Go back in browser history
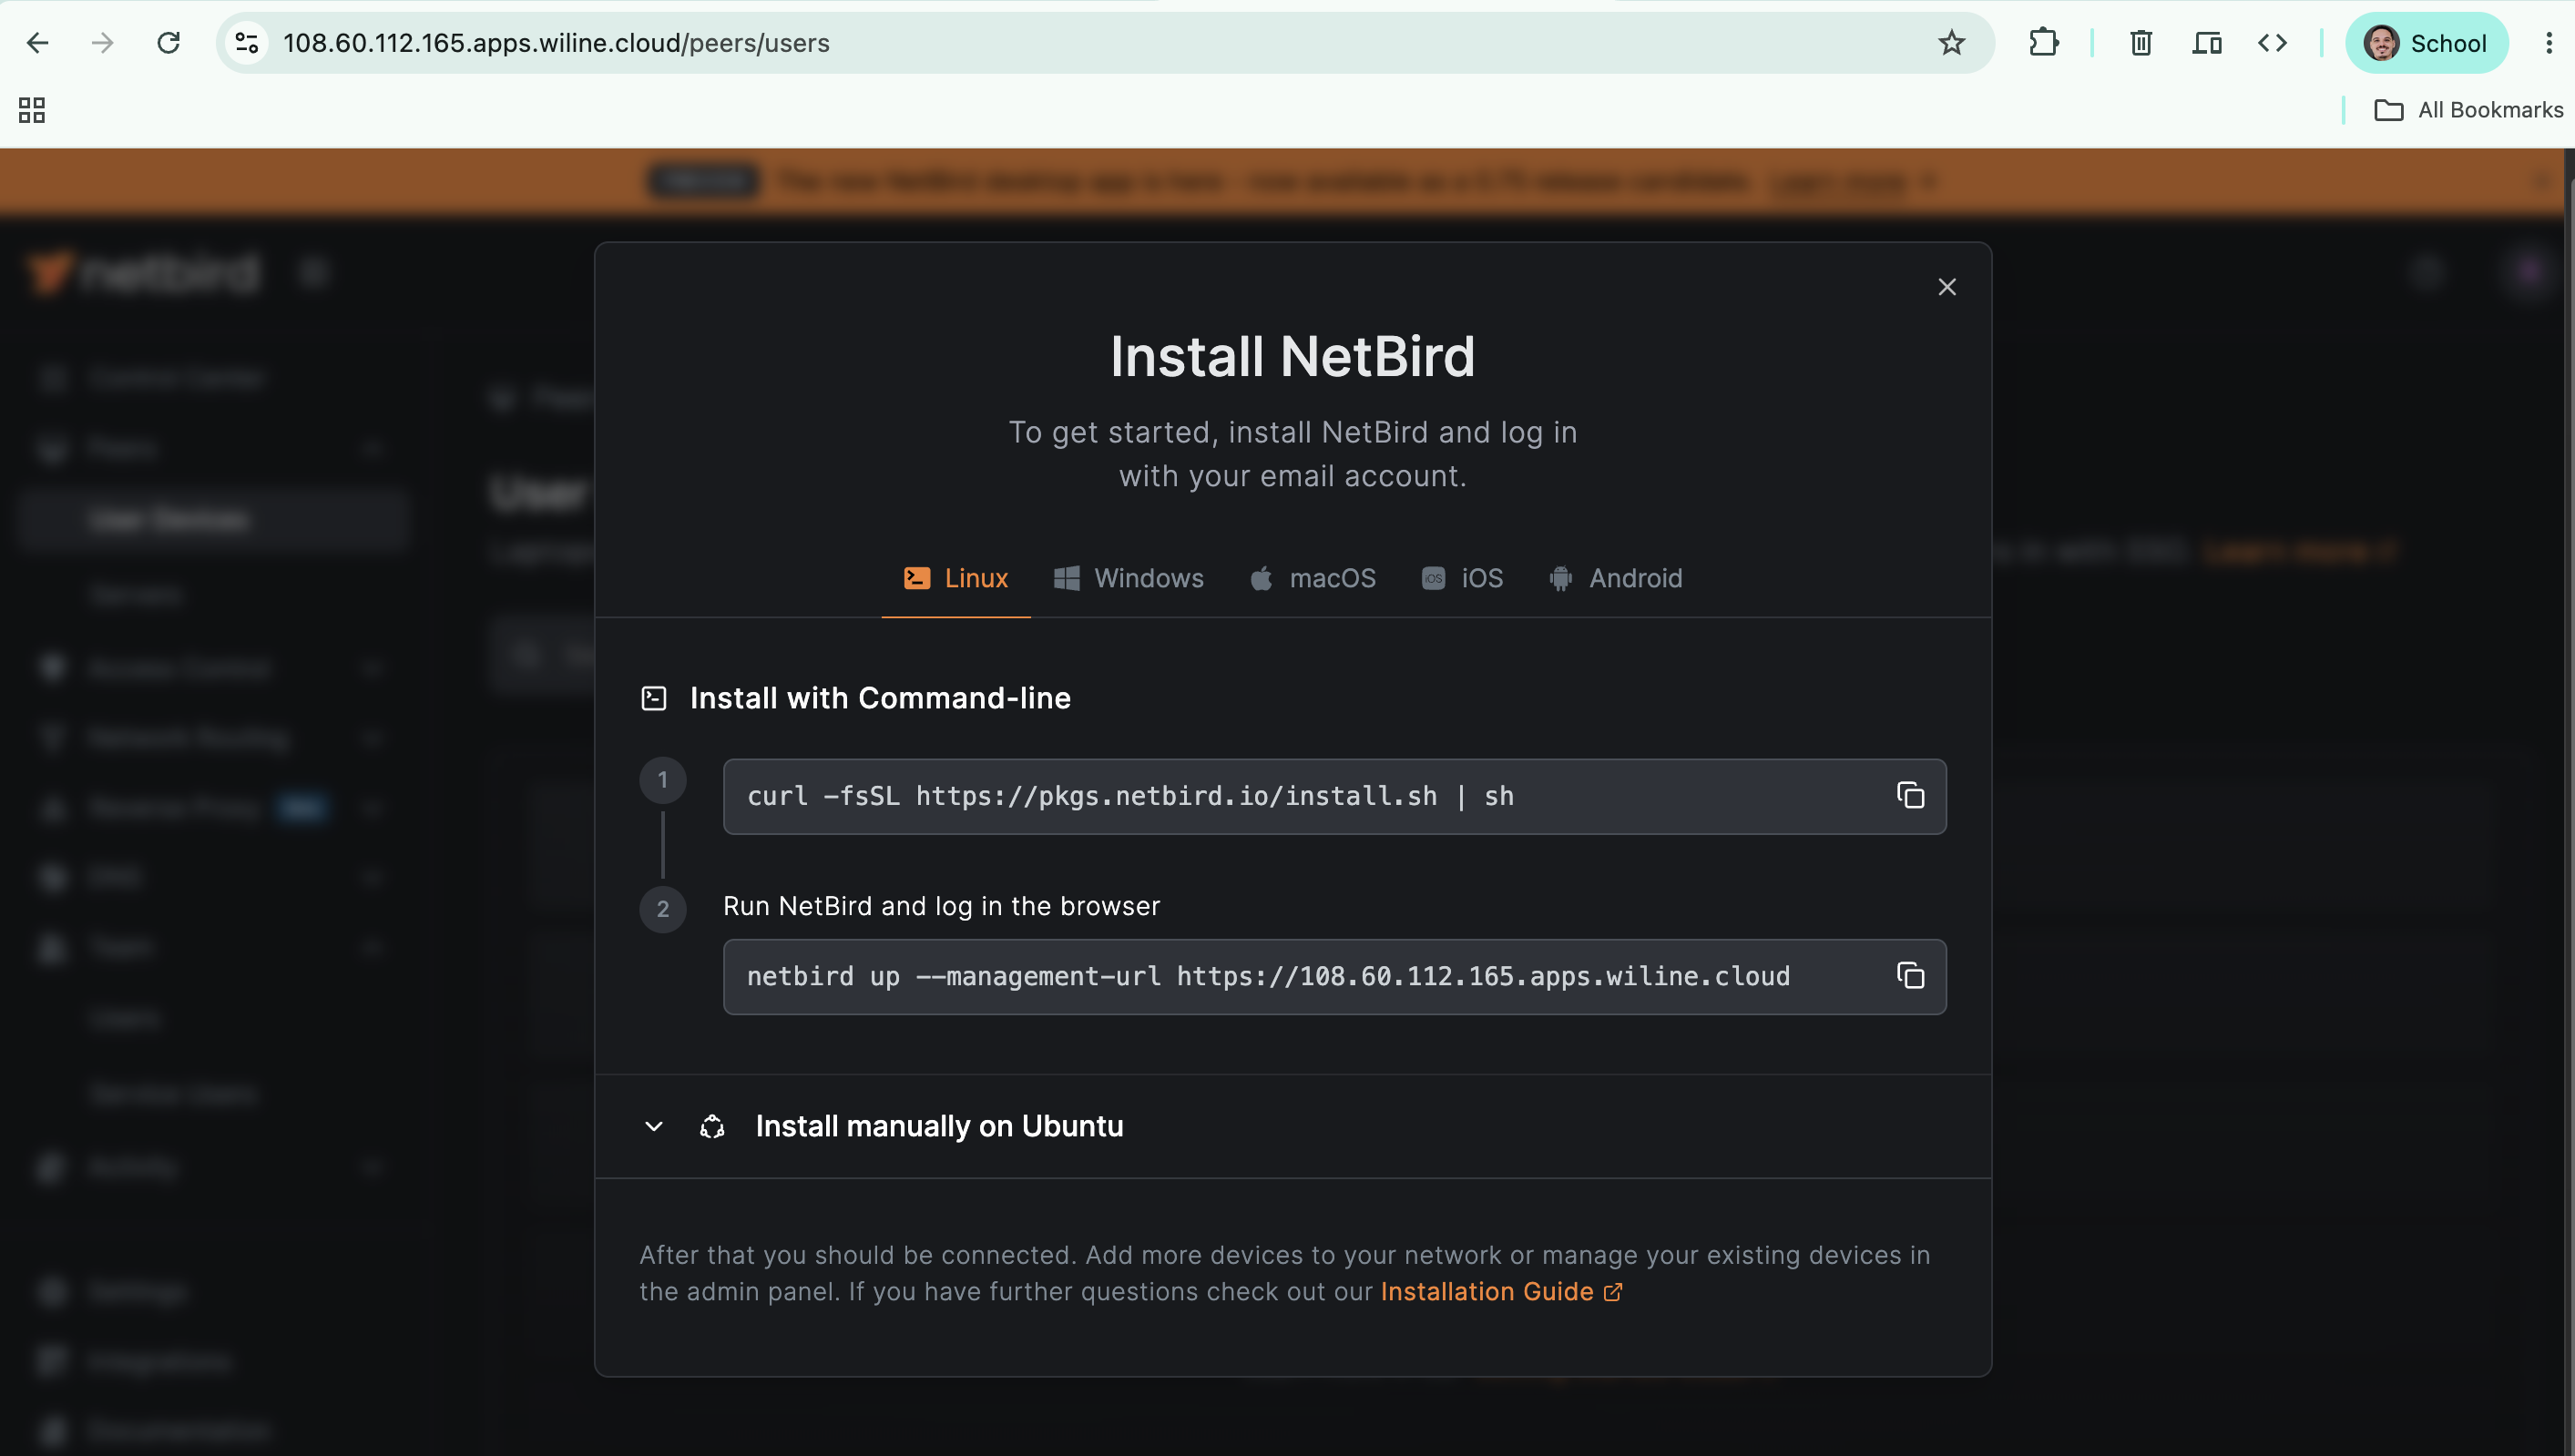 (38, 43)
